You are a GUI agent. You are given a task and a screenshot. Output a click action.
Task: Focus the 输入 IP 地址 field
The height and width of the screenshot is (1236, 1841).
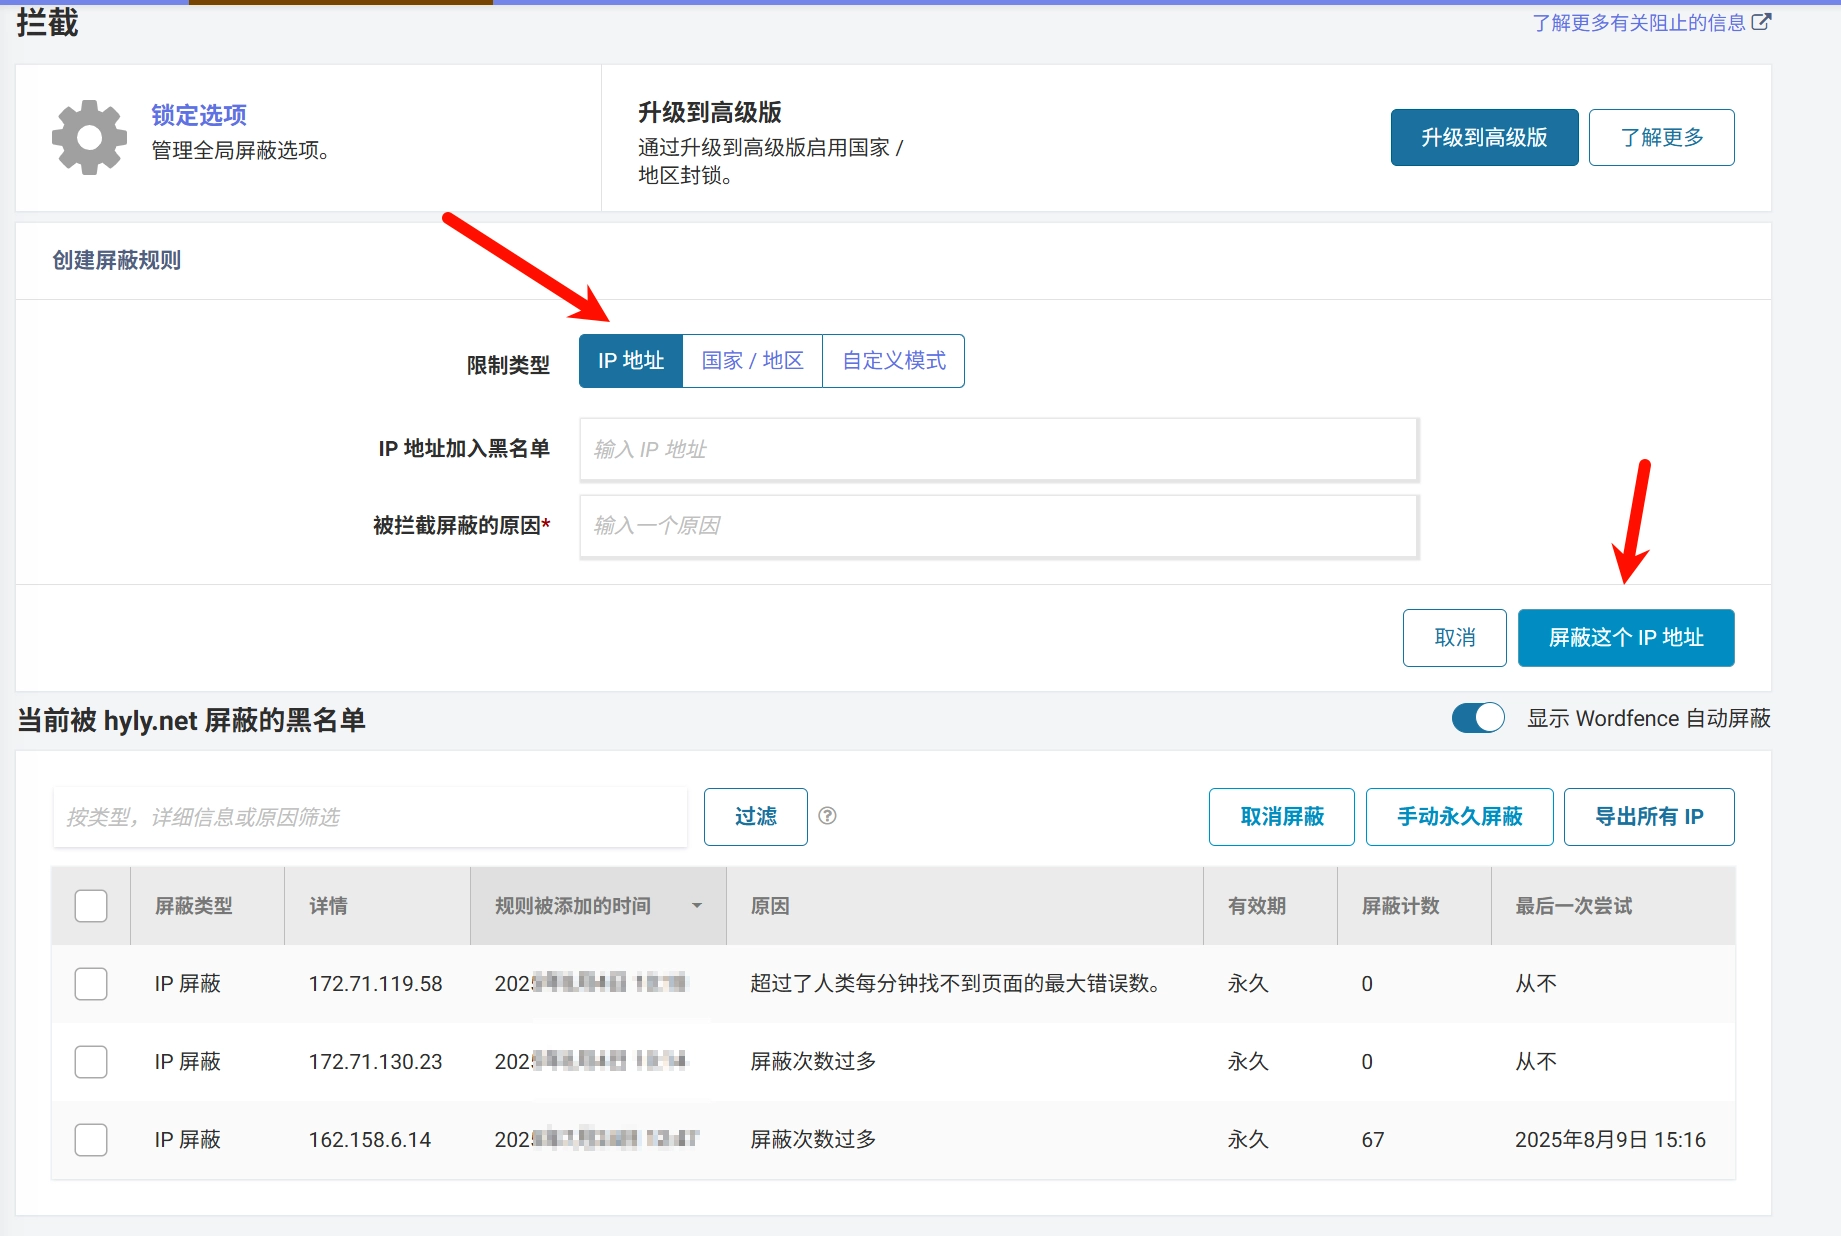[999, 449]
